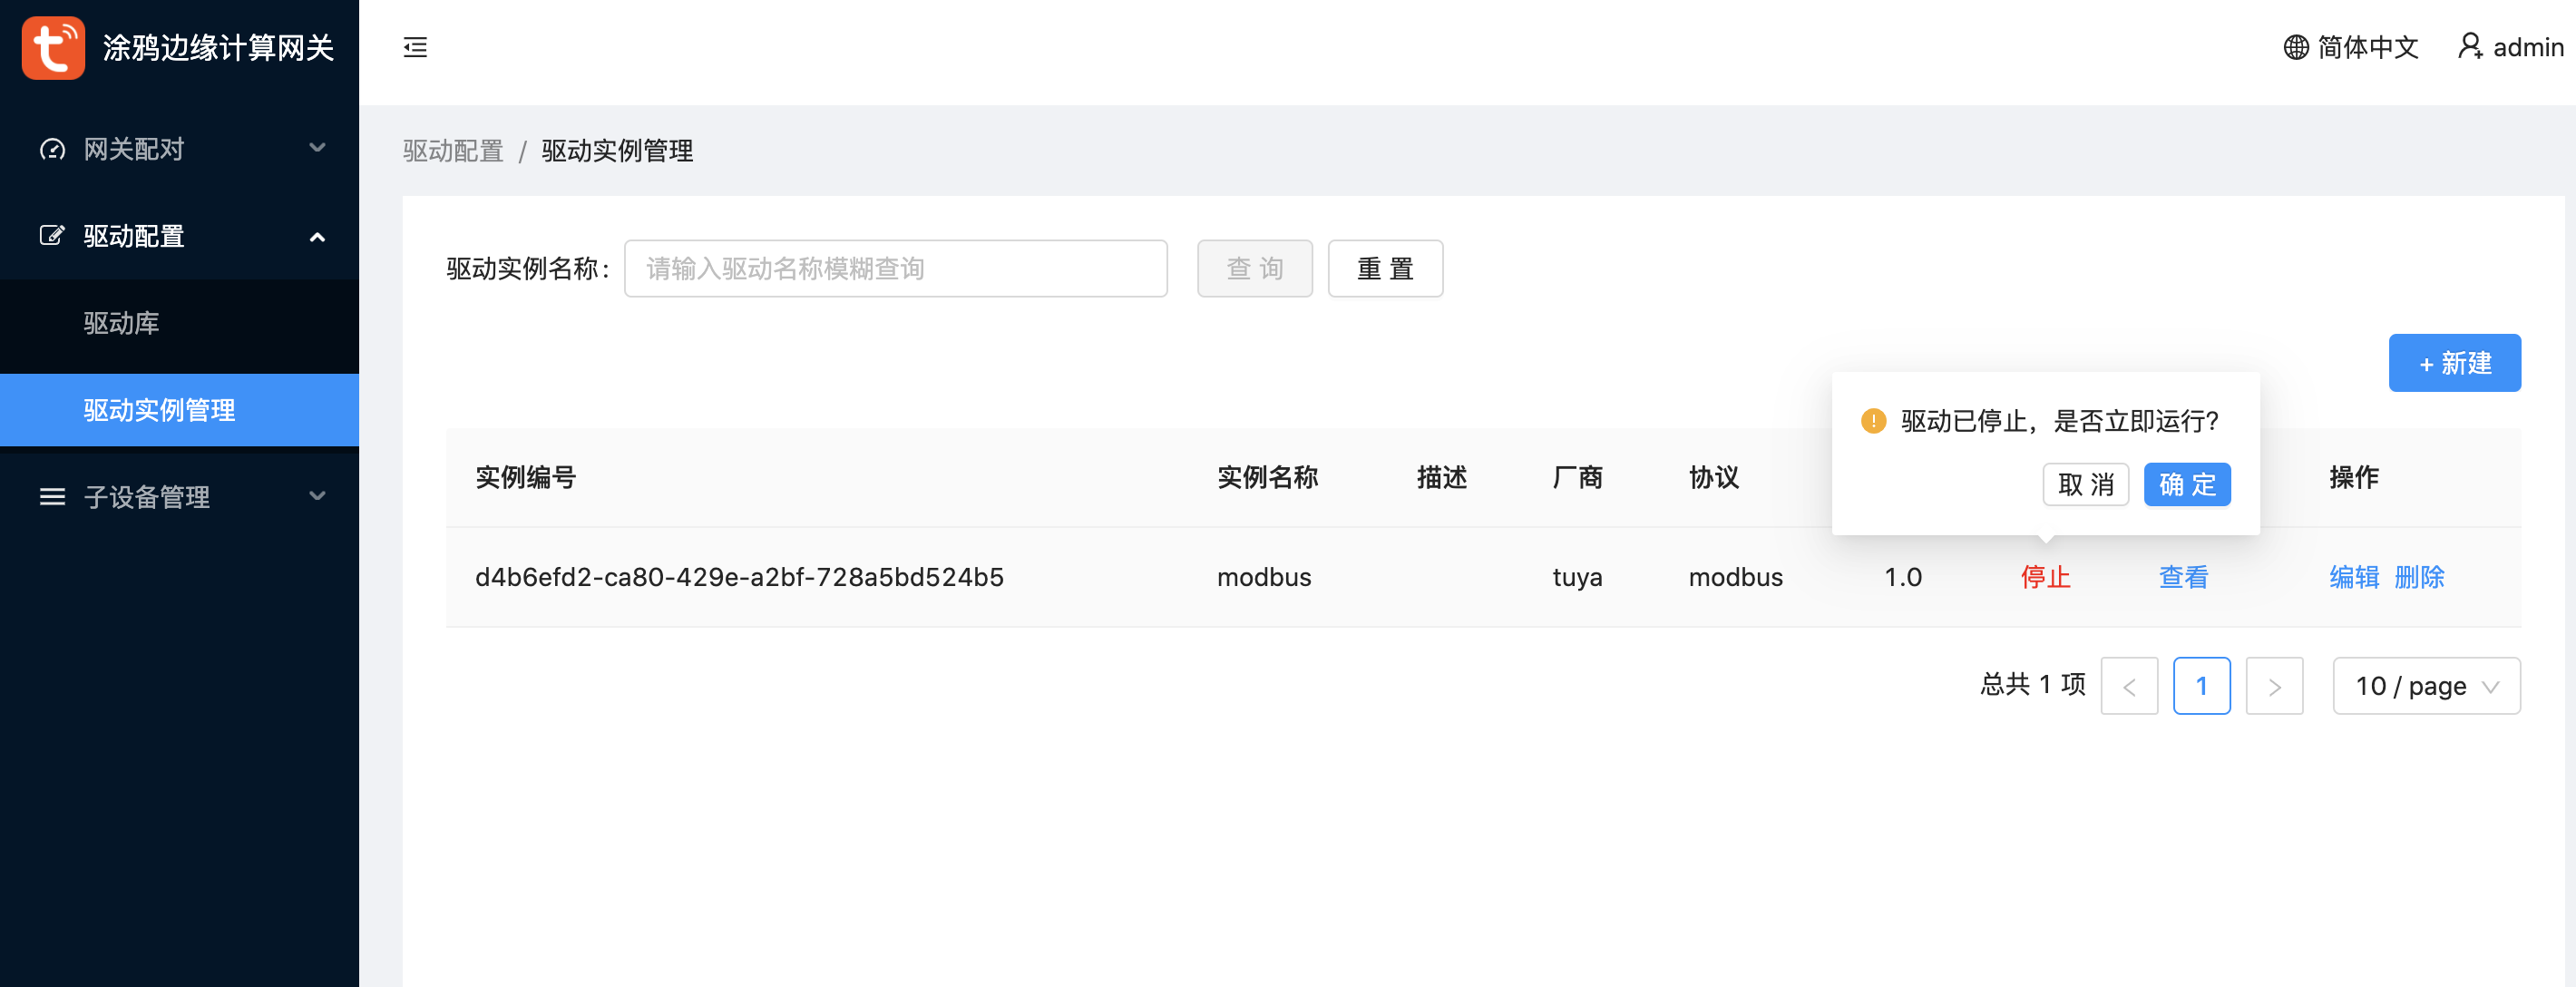The image size is (2576, 987).
Task: Click the 重置 reset button
Action: (x=1385, y=268)
